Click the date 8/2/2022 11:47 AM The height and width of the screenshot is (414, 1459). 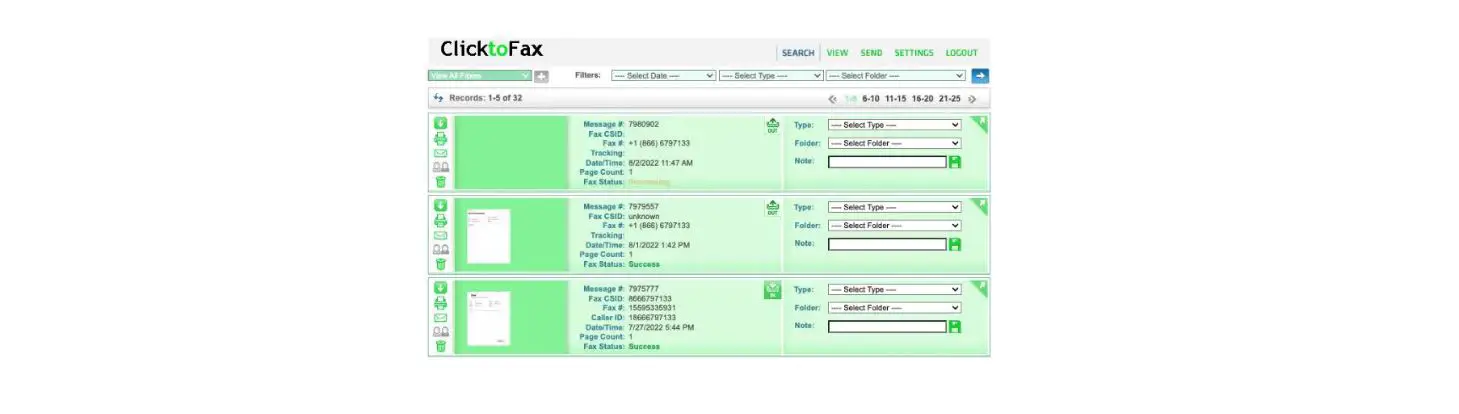(660, 163)
